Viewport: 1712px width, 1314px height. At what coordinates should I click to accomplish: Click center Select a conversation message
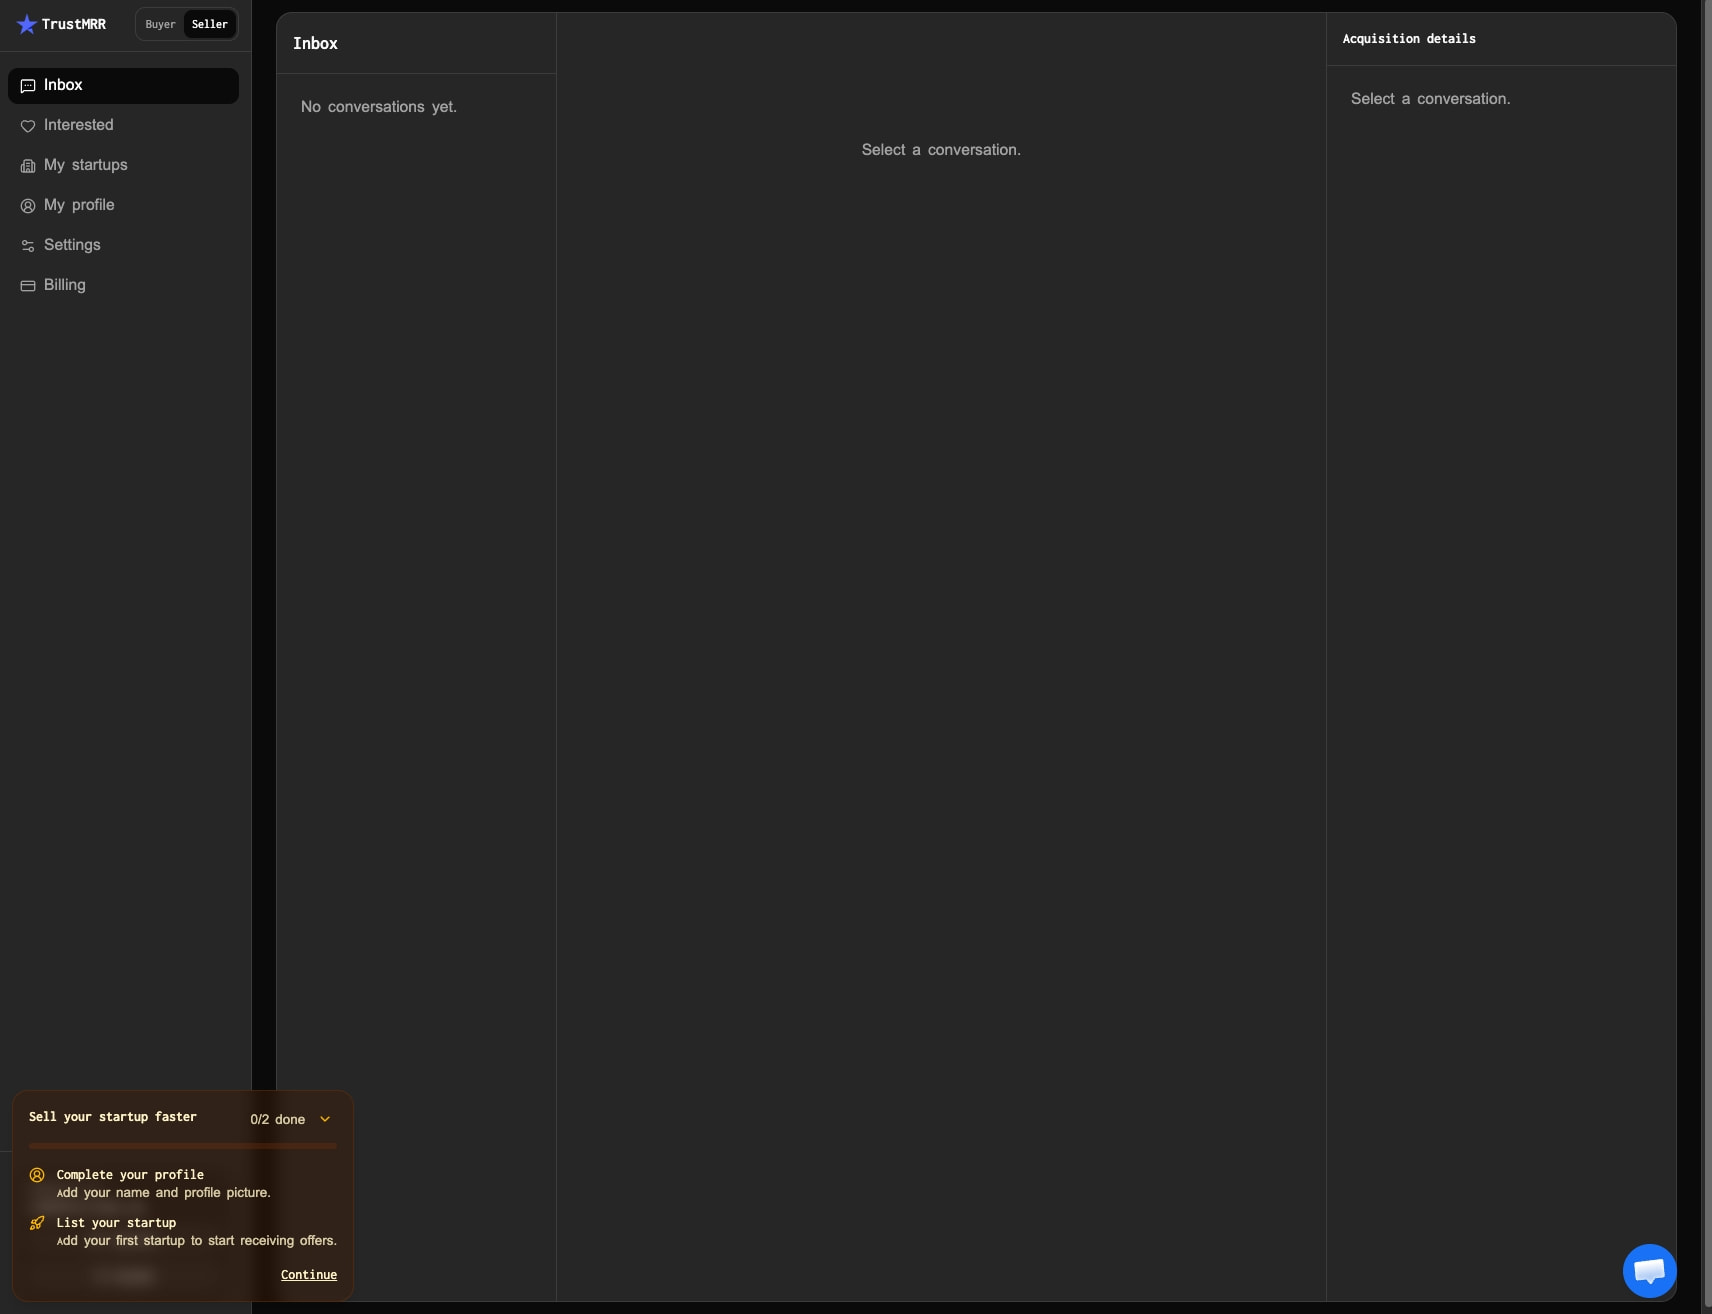pos(941,150)
